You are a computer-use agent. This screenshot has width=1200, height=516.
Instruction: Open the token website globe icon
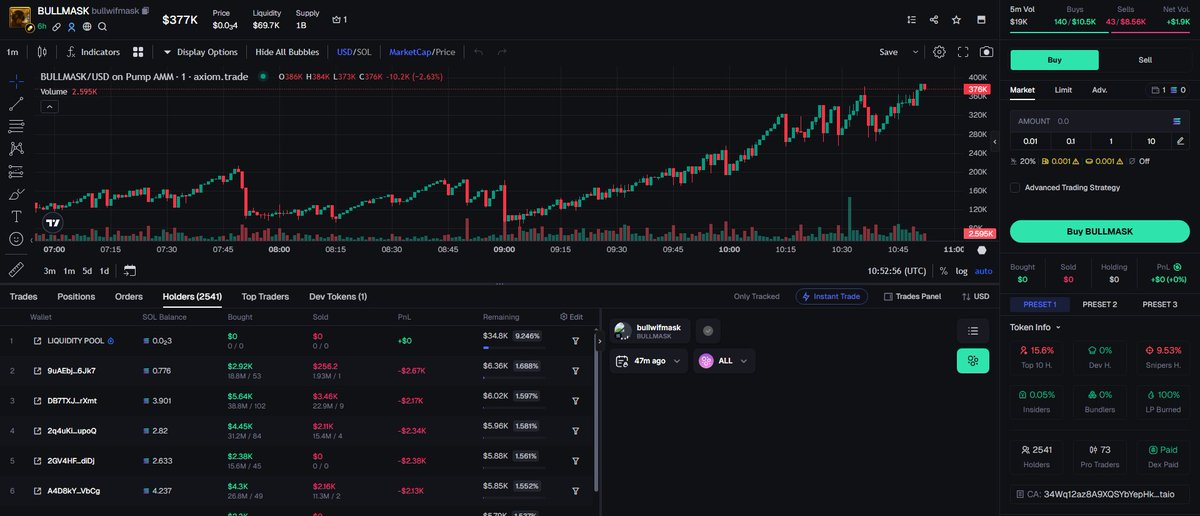click(x=87, y=26)
